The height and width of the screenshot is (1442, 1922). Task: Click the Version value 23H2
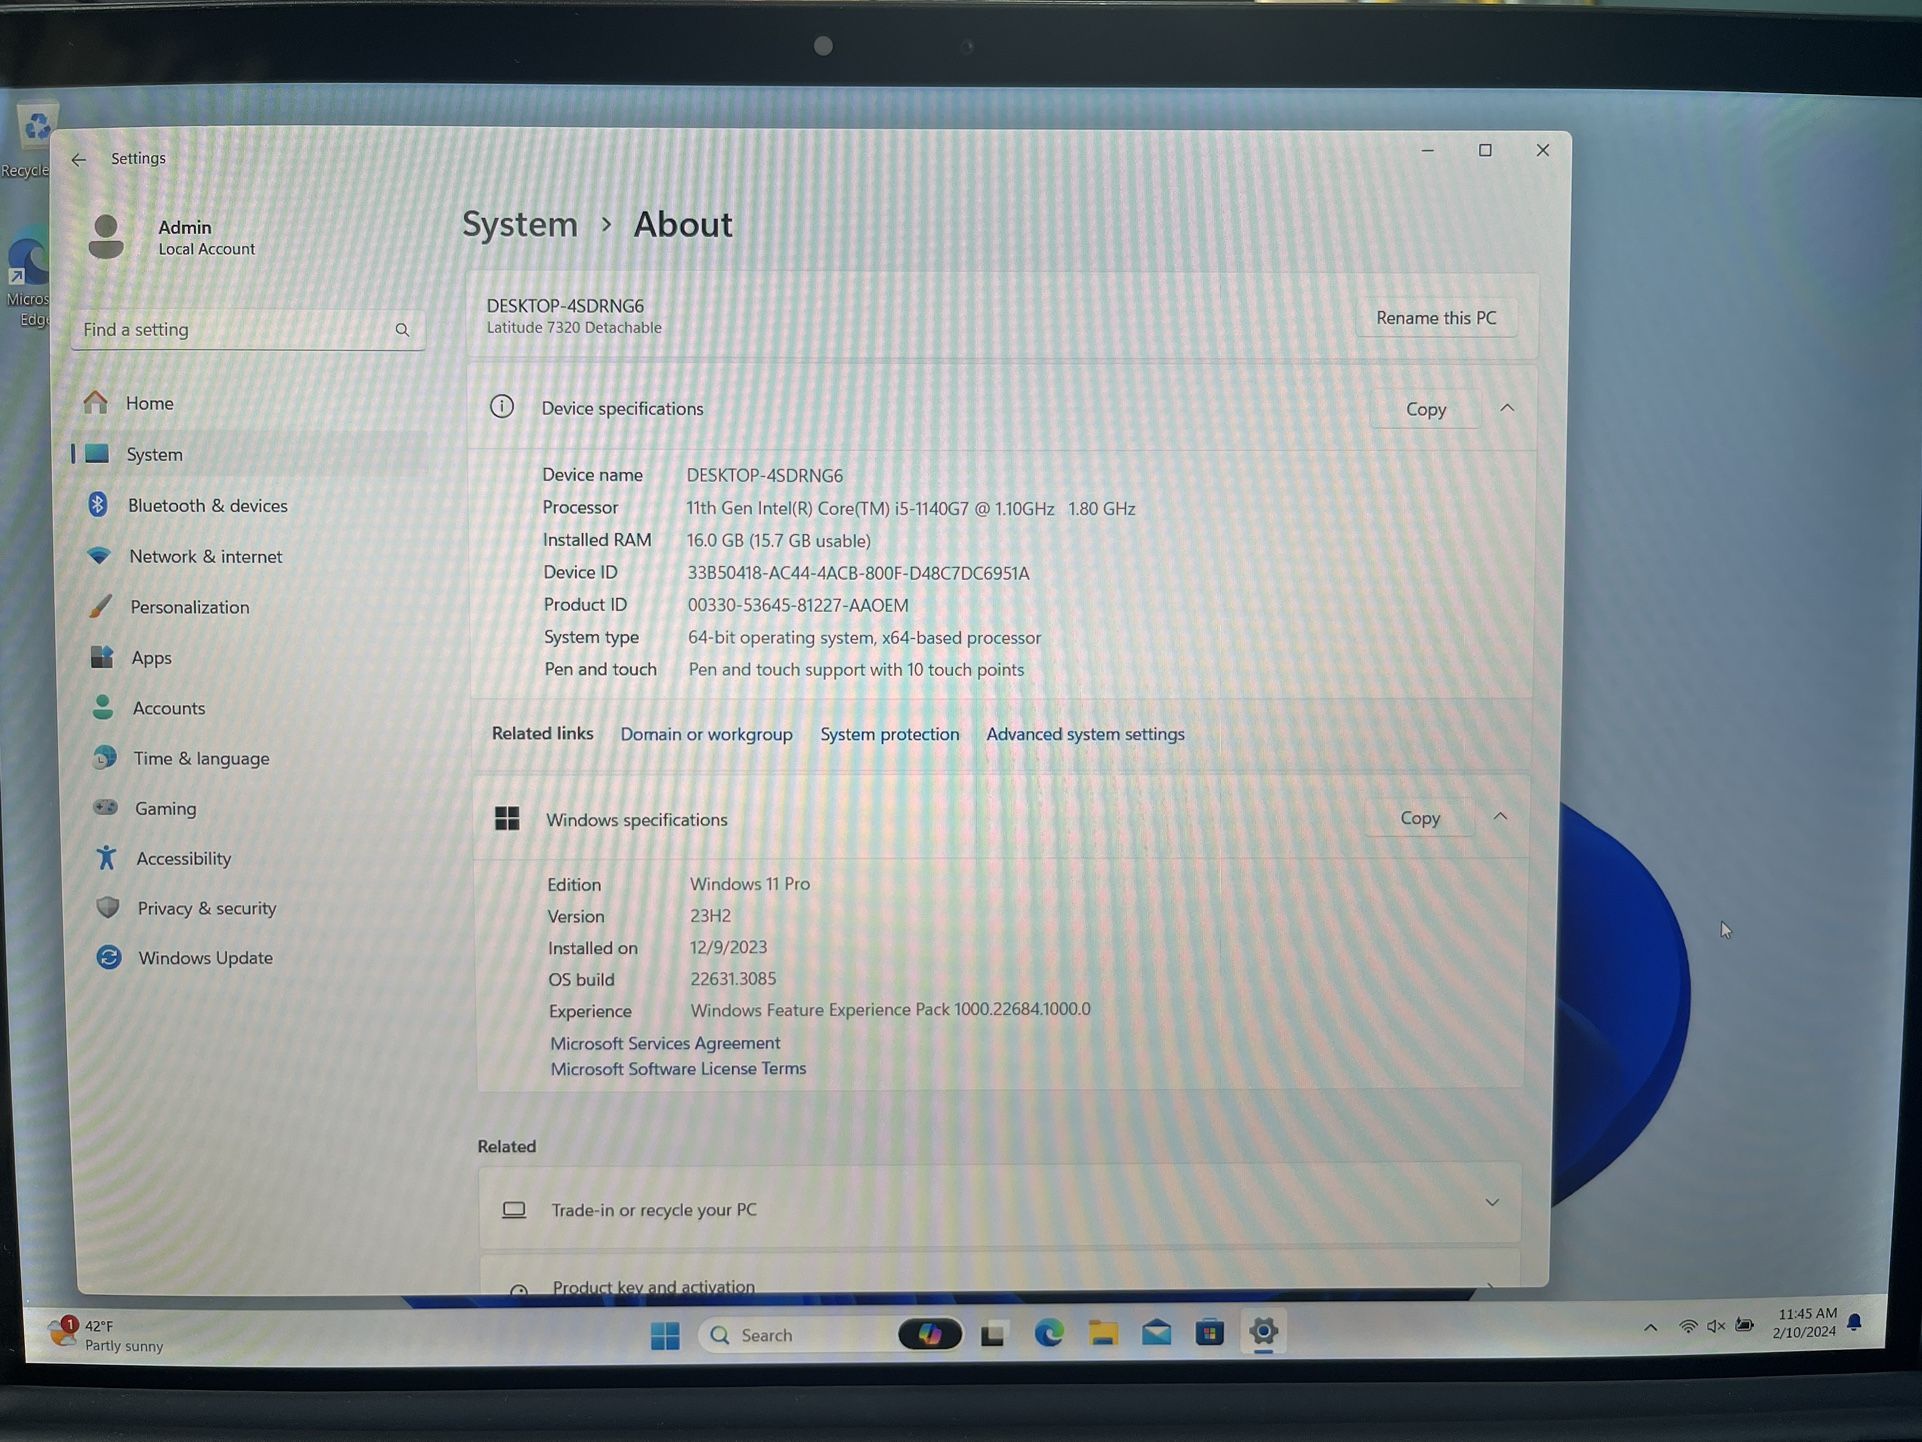(x=710, y=916)
